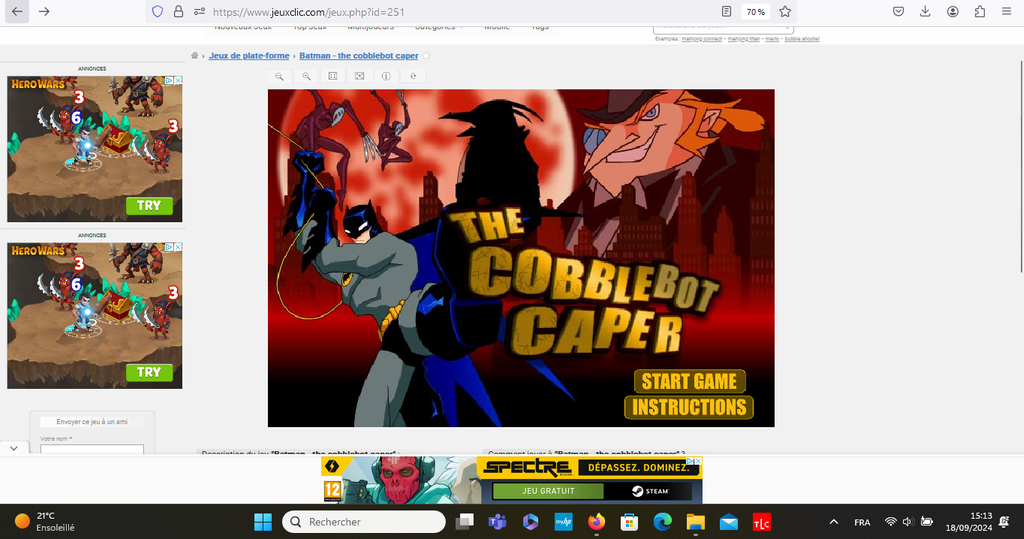Open site permissions icon in address bar
The image size is (1024, 539).
pyautogui.click(x=199, y=12)
